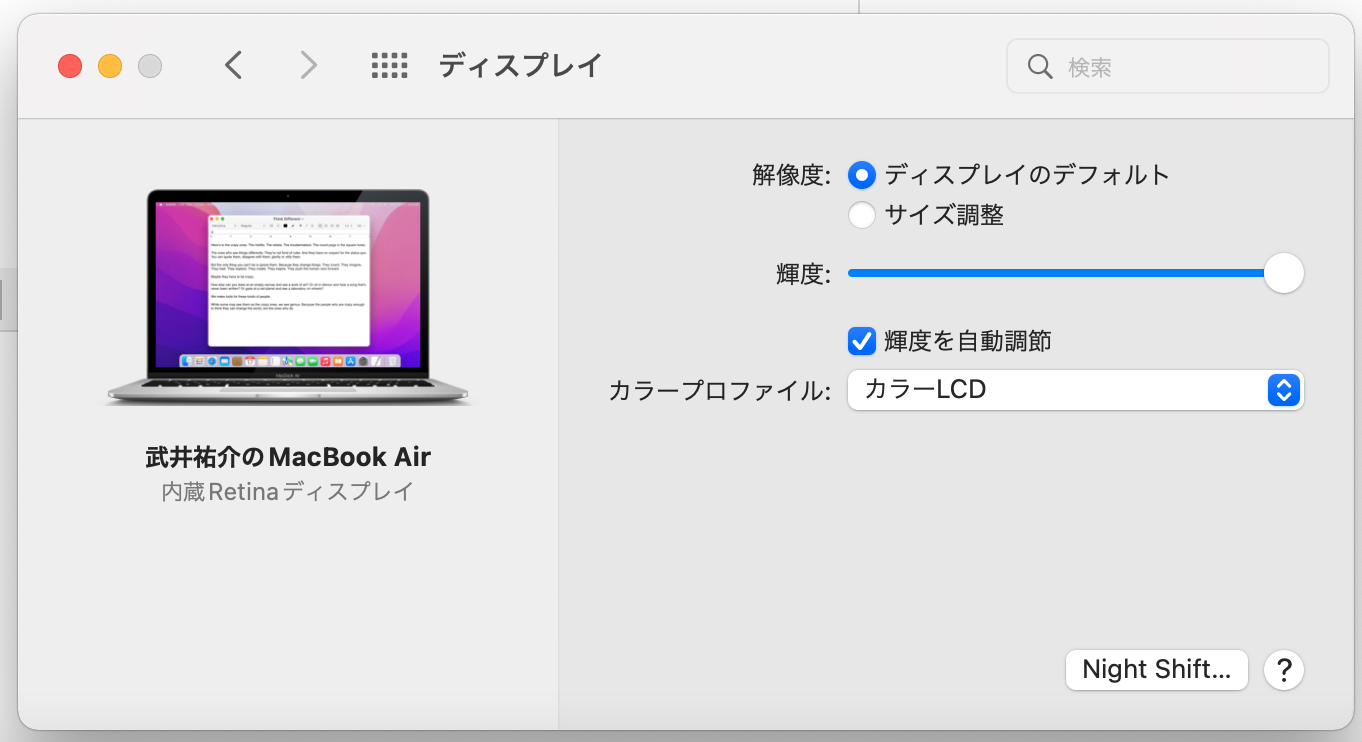Click the magnifying glass search icon
Image resolution: width=1362 pixels, height=742 pixels.
click(1040, 67)
